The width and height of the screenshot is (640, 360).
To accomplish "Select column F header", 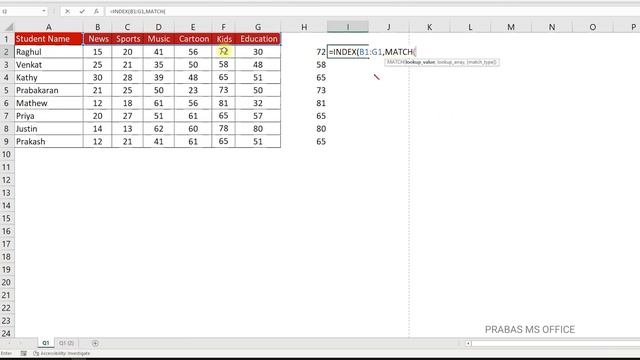I will click(223, 27).
